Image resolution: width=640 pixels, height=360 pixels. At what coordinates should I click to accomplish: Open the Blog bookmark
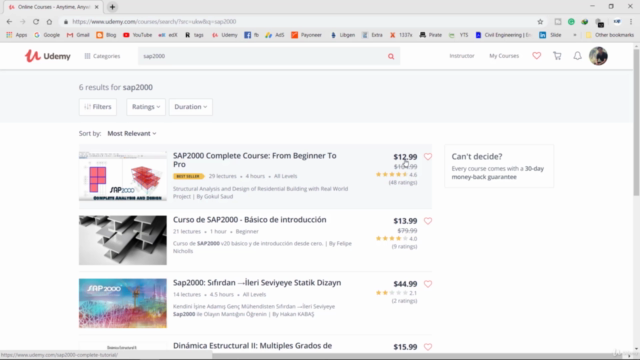(x=106, y=35)
